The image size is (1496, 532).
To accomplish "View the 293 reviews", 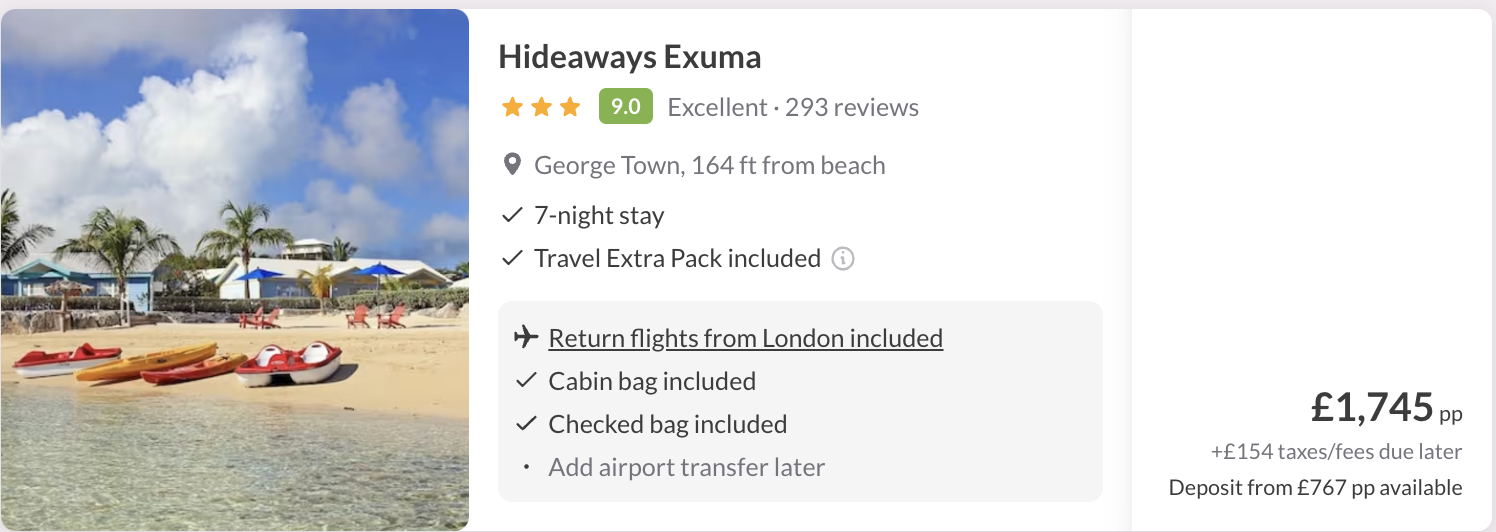I will pyautogui.click(x=851, y=107).
